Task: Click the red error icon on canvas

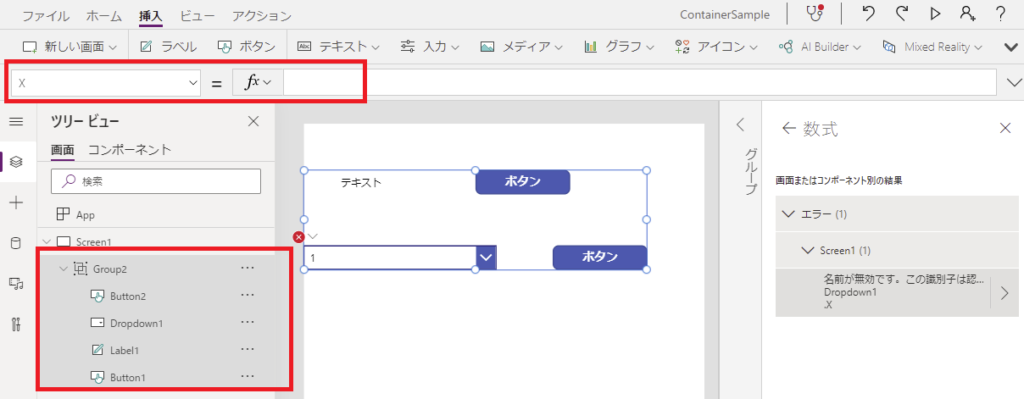Action: click(299, 237)
